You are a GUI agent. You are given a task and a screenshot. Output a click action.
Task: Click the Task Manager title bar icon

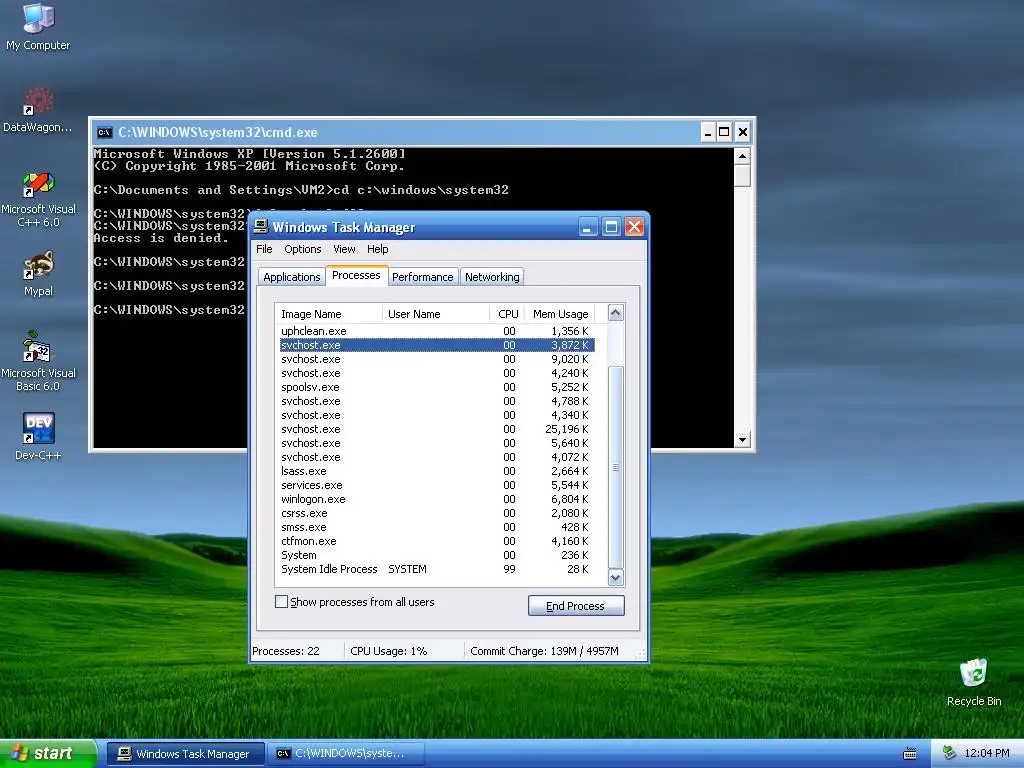coord(261,227)
